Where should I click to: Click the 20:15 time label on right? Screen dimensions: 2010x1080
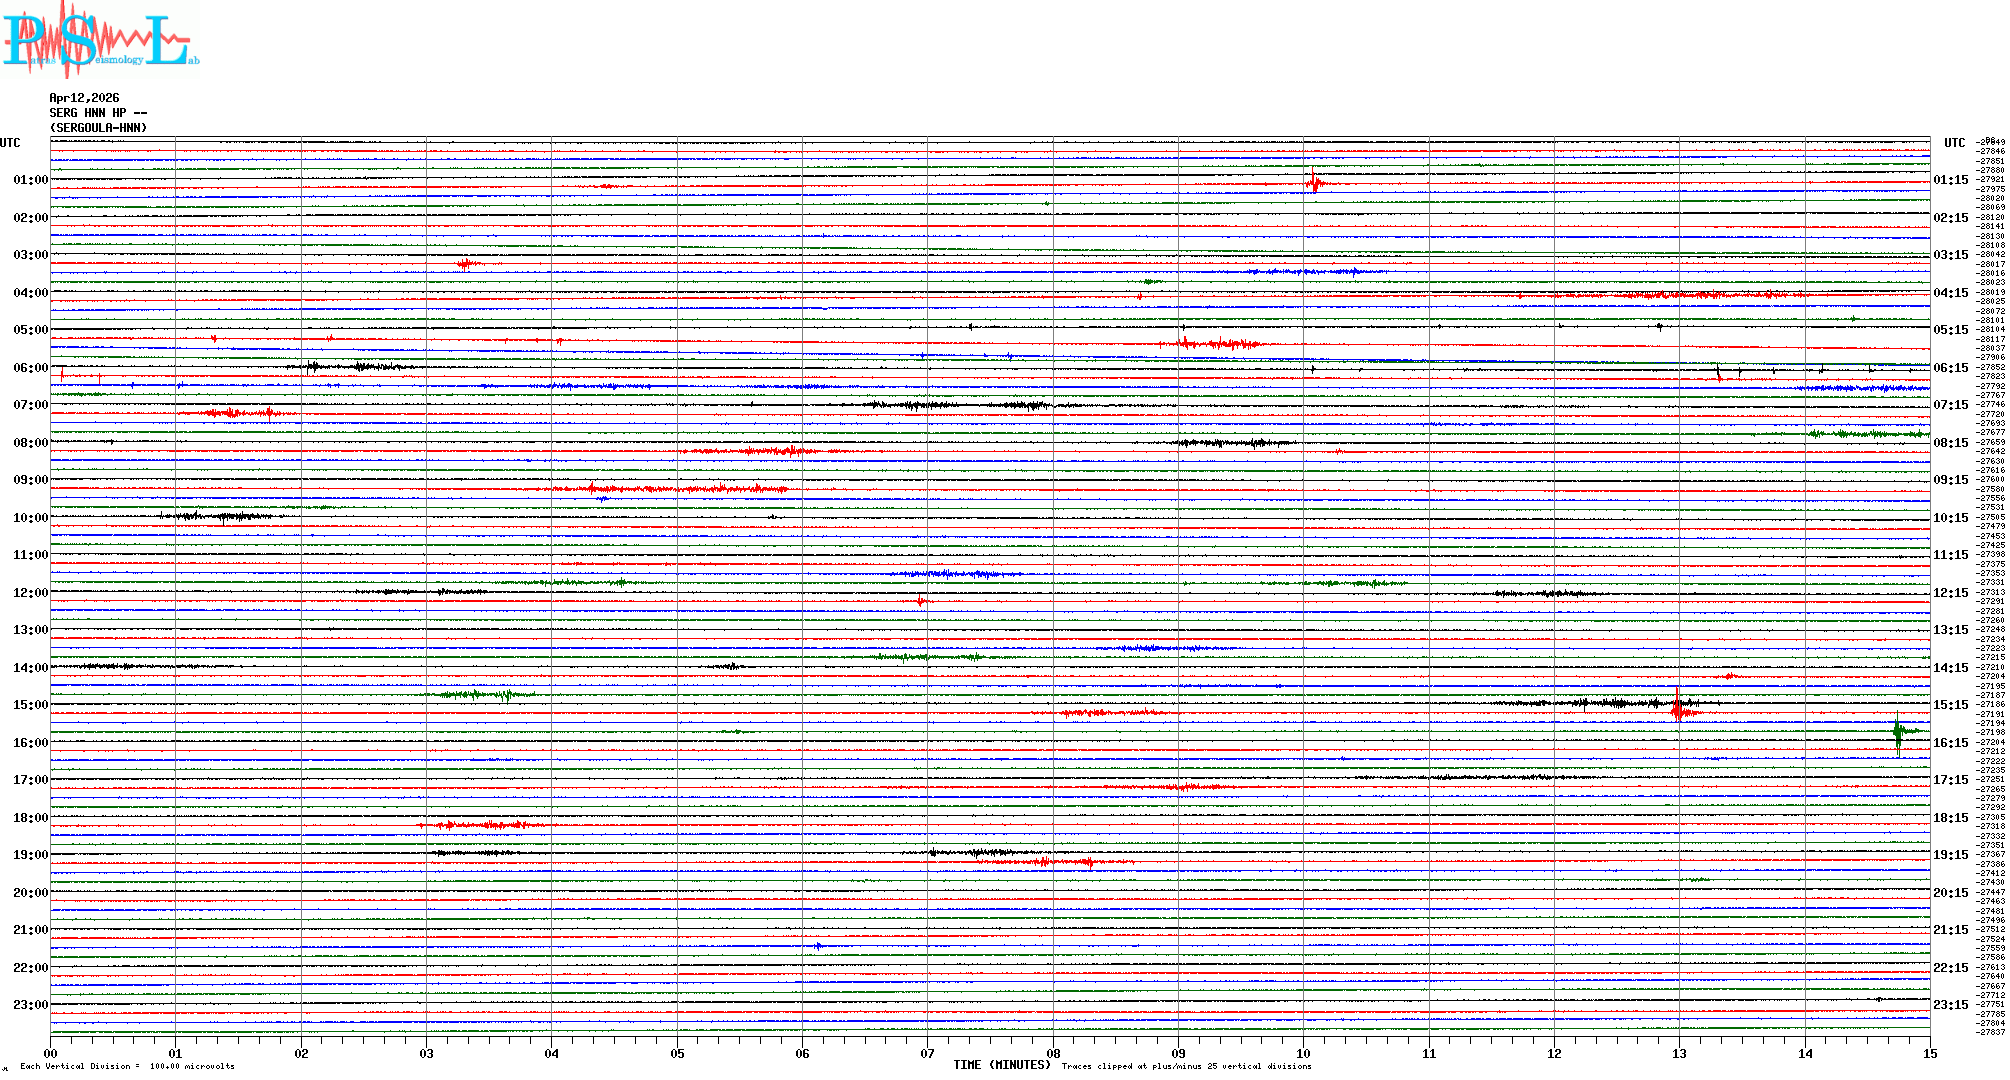pyautogui.click(x=1950, y=893)
